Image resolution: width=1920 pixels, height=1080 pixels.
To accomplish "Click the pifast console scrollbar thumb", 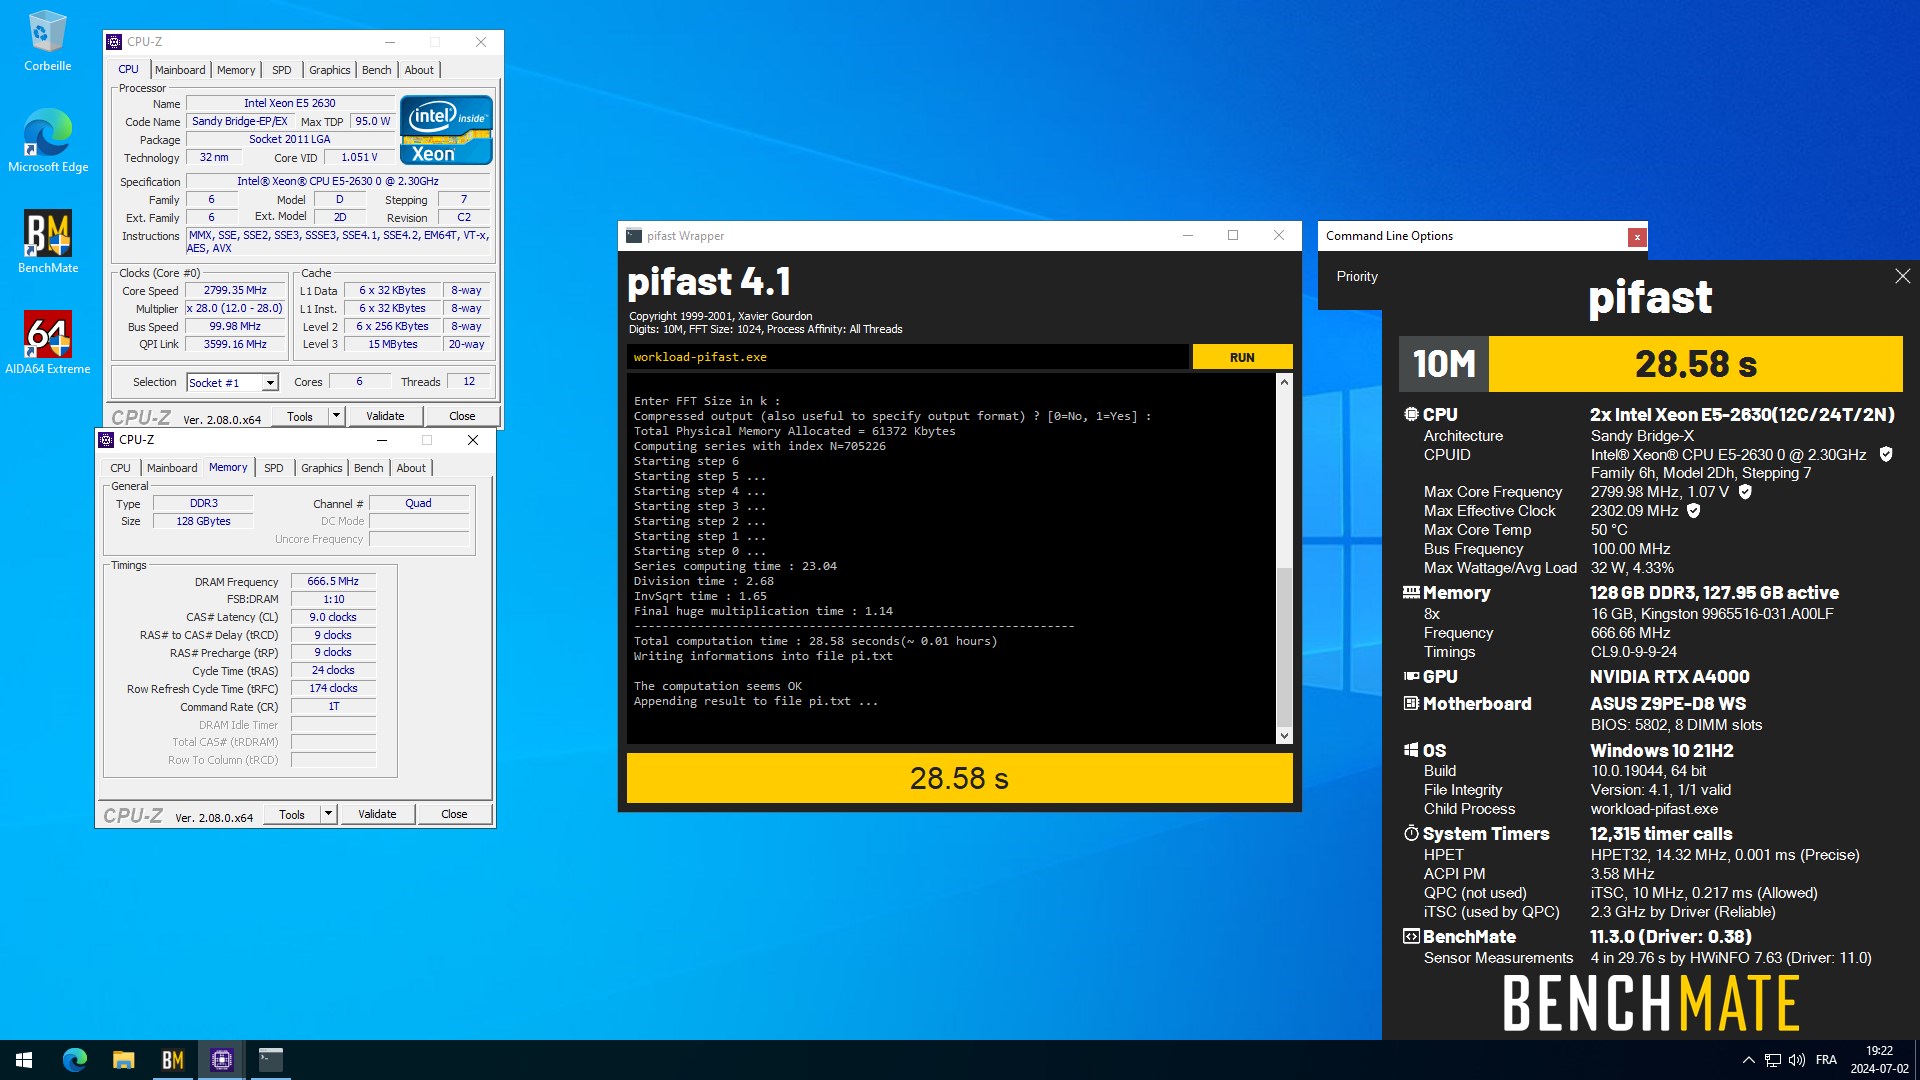I will coord(1284,646).
